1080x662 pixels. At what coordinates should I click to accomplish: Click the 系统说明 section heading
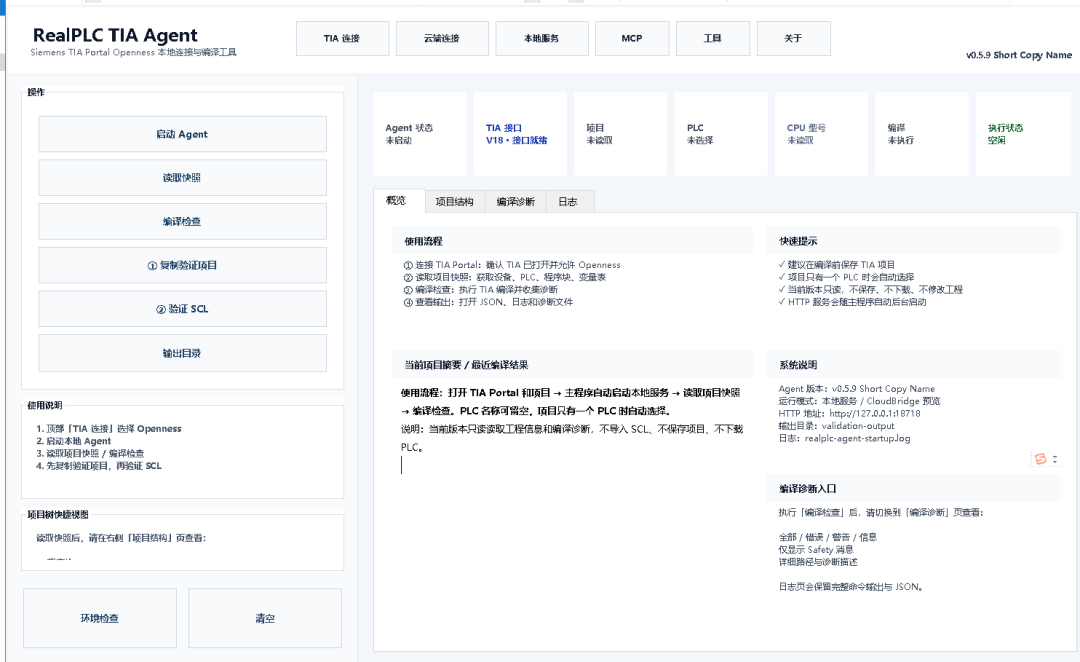tap(798, 365)
